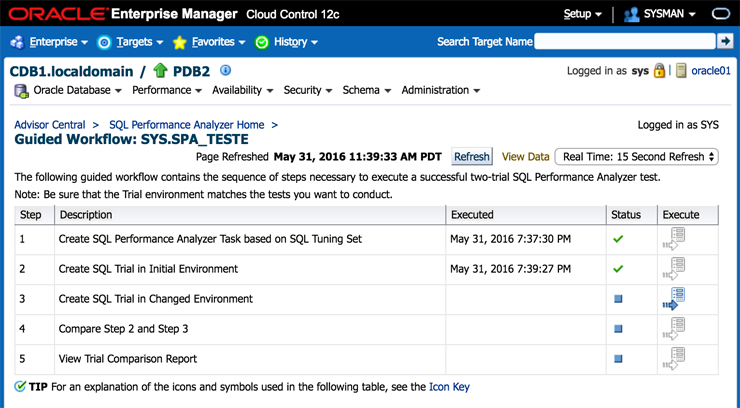Click the lock icon beside sys login
The height and width of the screenshot is (408, 740).
click(660, 71)
